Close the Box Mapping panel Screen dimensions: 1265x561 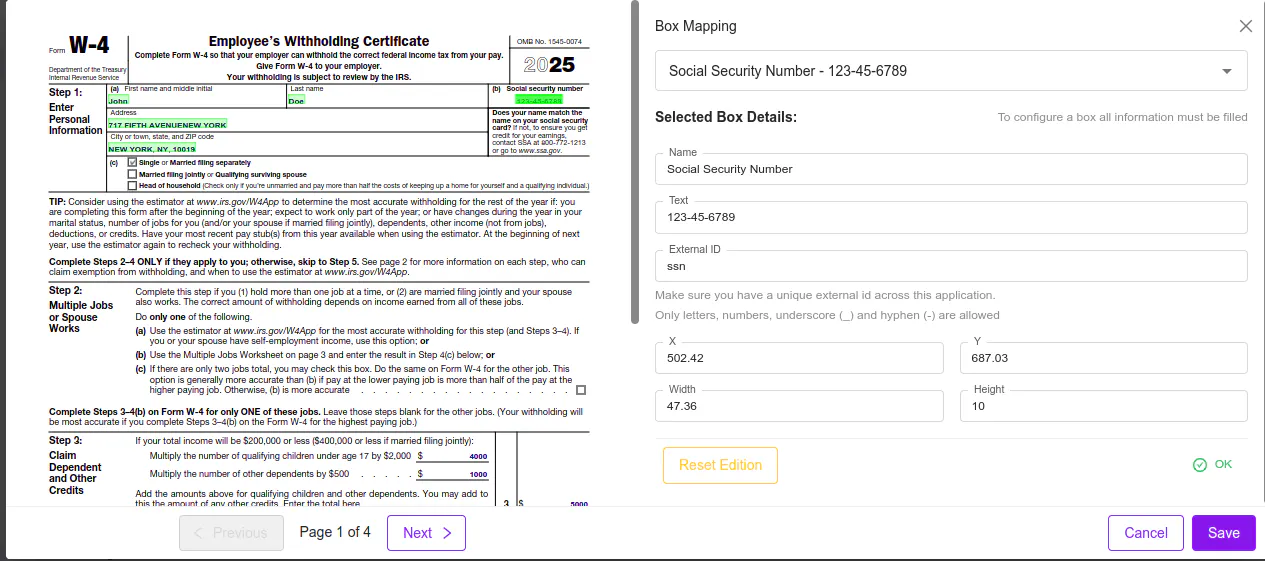tap(1245, 27)
